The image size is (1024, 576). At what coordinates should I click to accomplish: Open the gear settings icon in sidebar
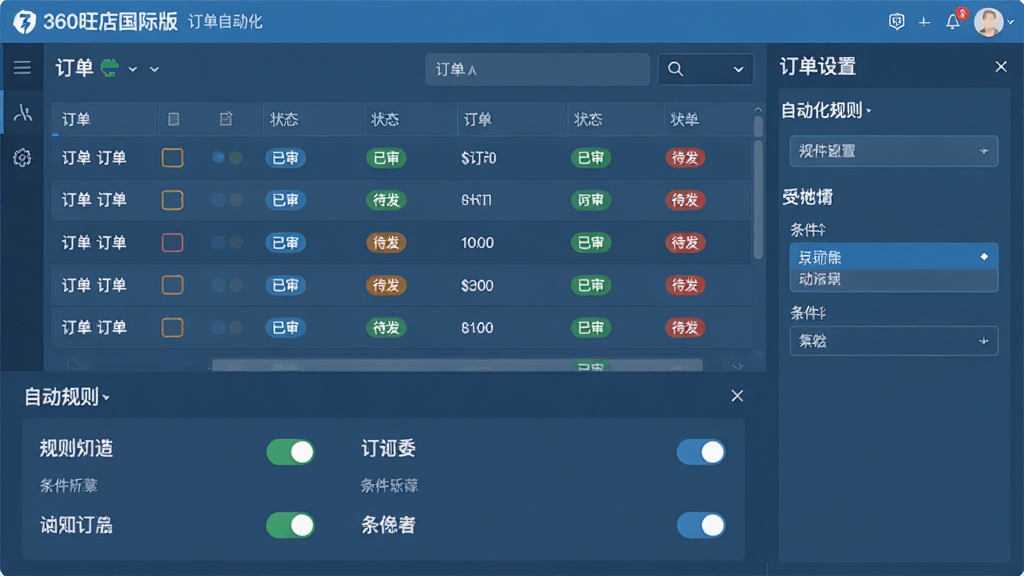click(x=22, y=157)
